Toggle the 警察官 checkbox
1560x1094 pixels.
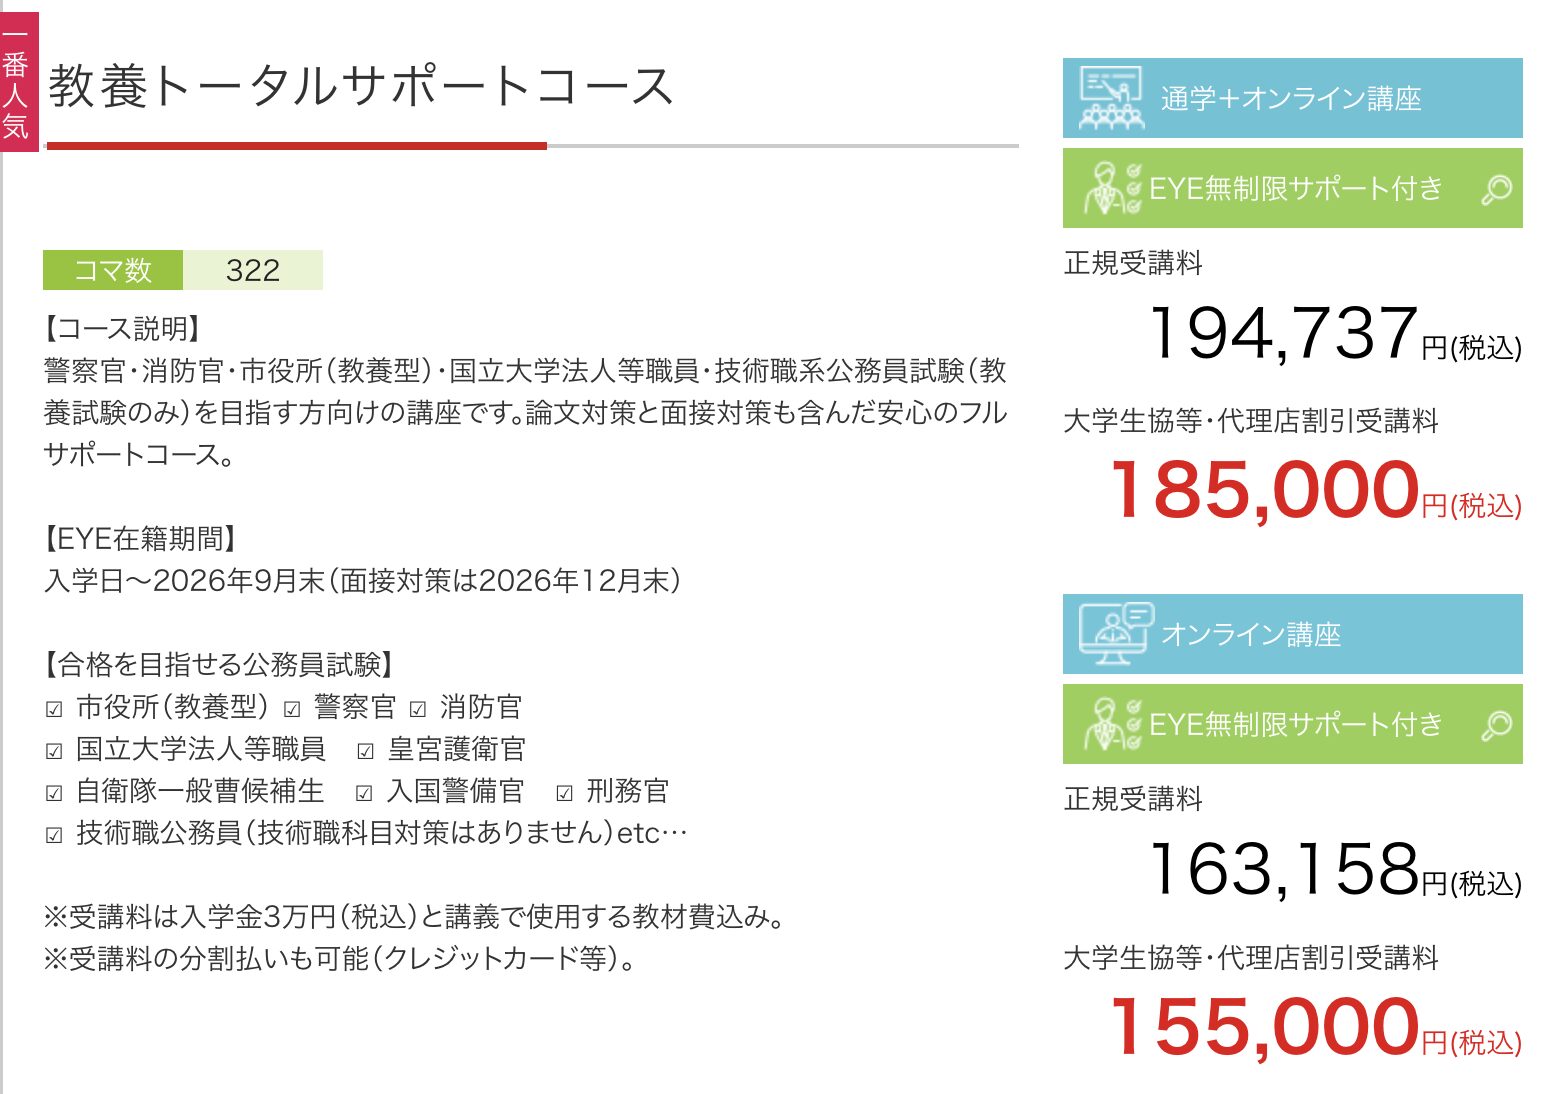(292, 710)
